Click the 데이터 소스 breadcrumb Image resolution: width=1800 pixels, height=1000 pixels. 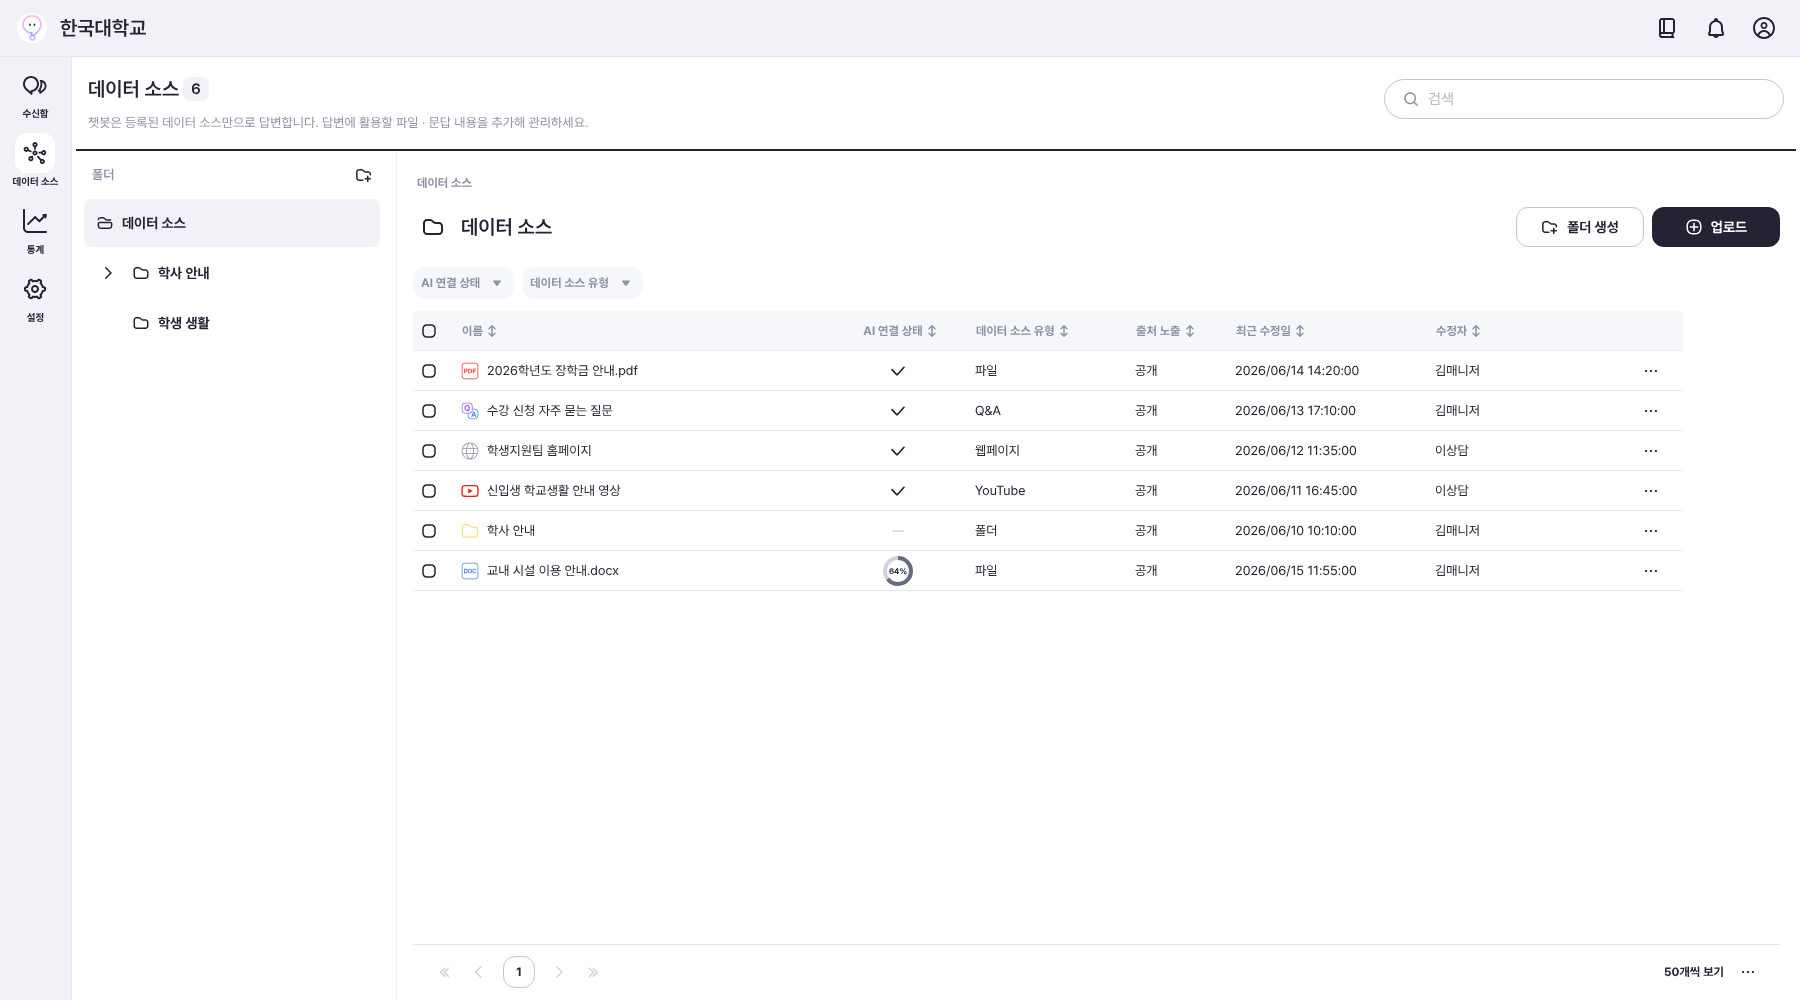click(x=444, y=183)
